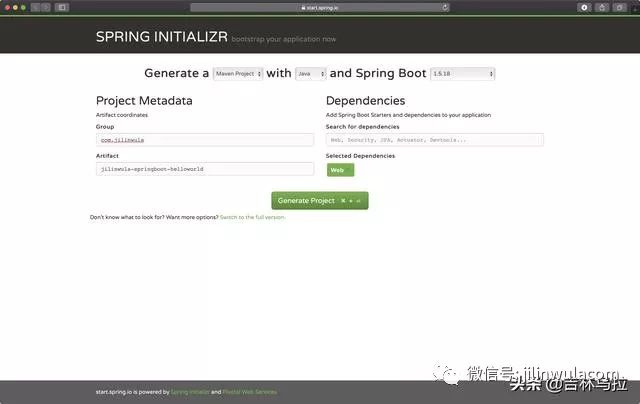Open Safari share button
This screenshot has height=404, width=640.
[602, 7]
